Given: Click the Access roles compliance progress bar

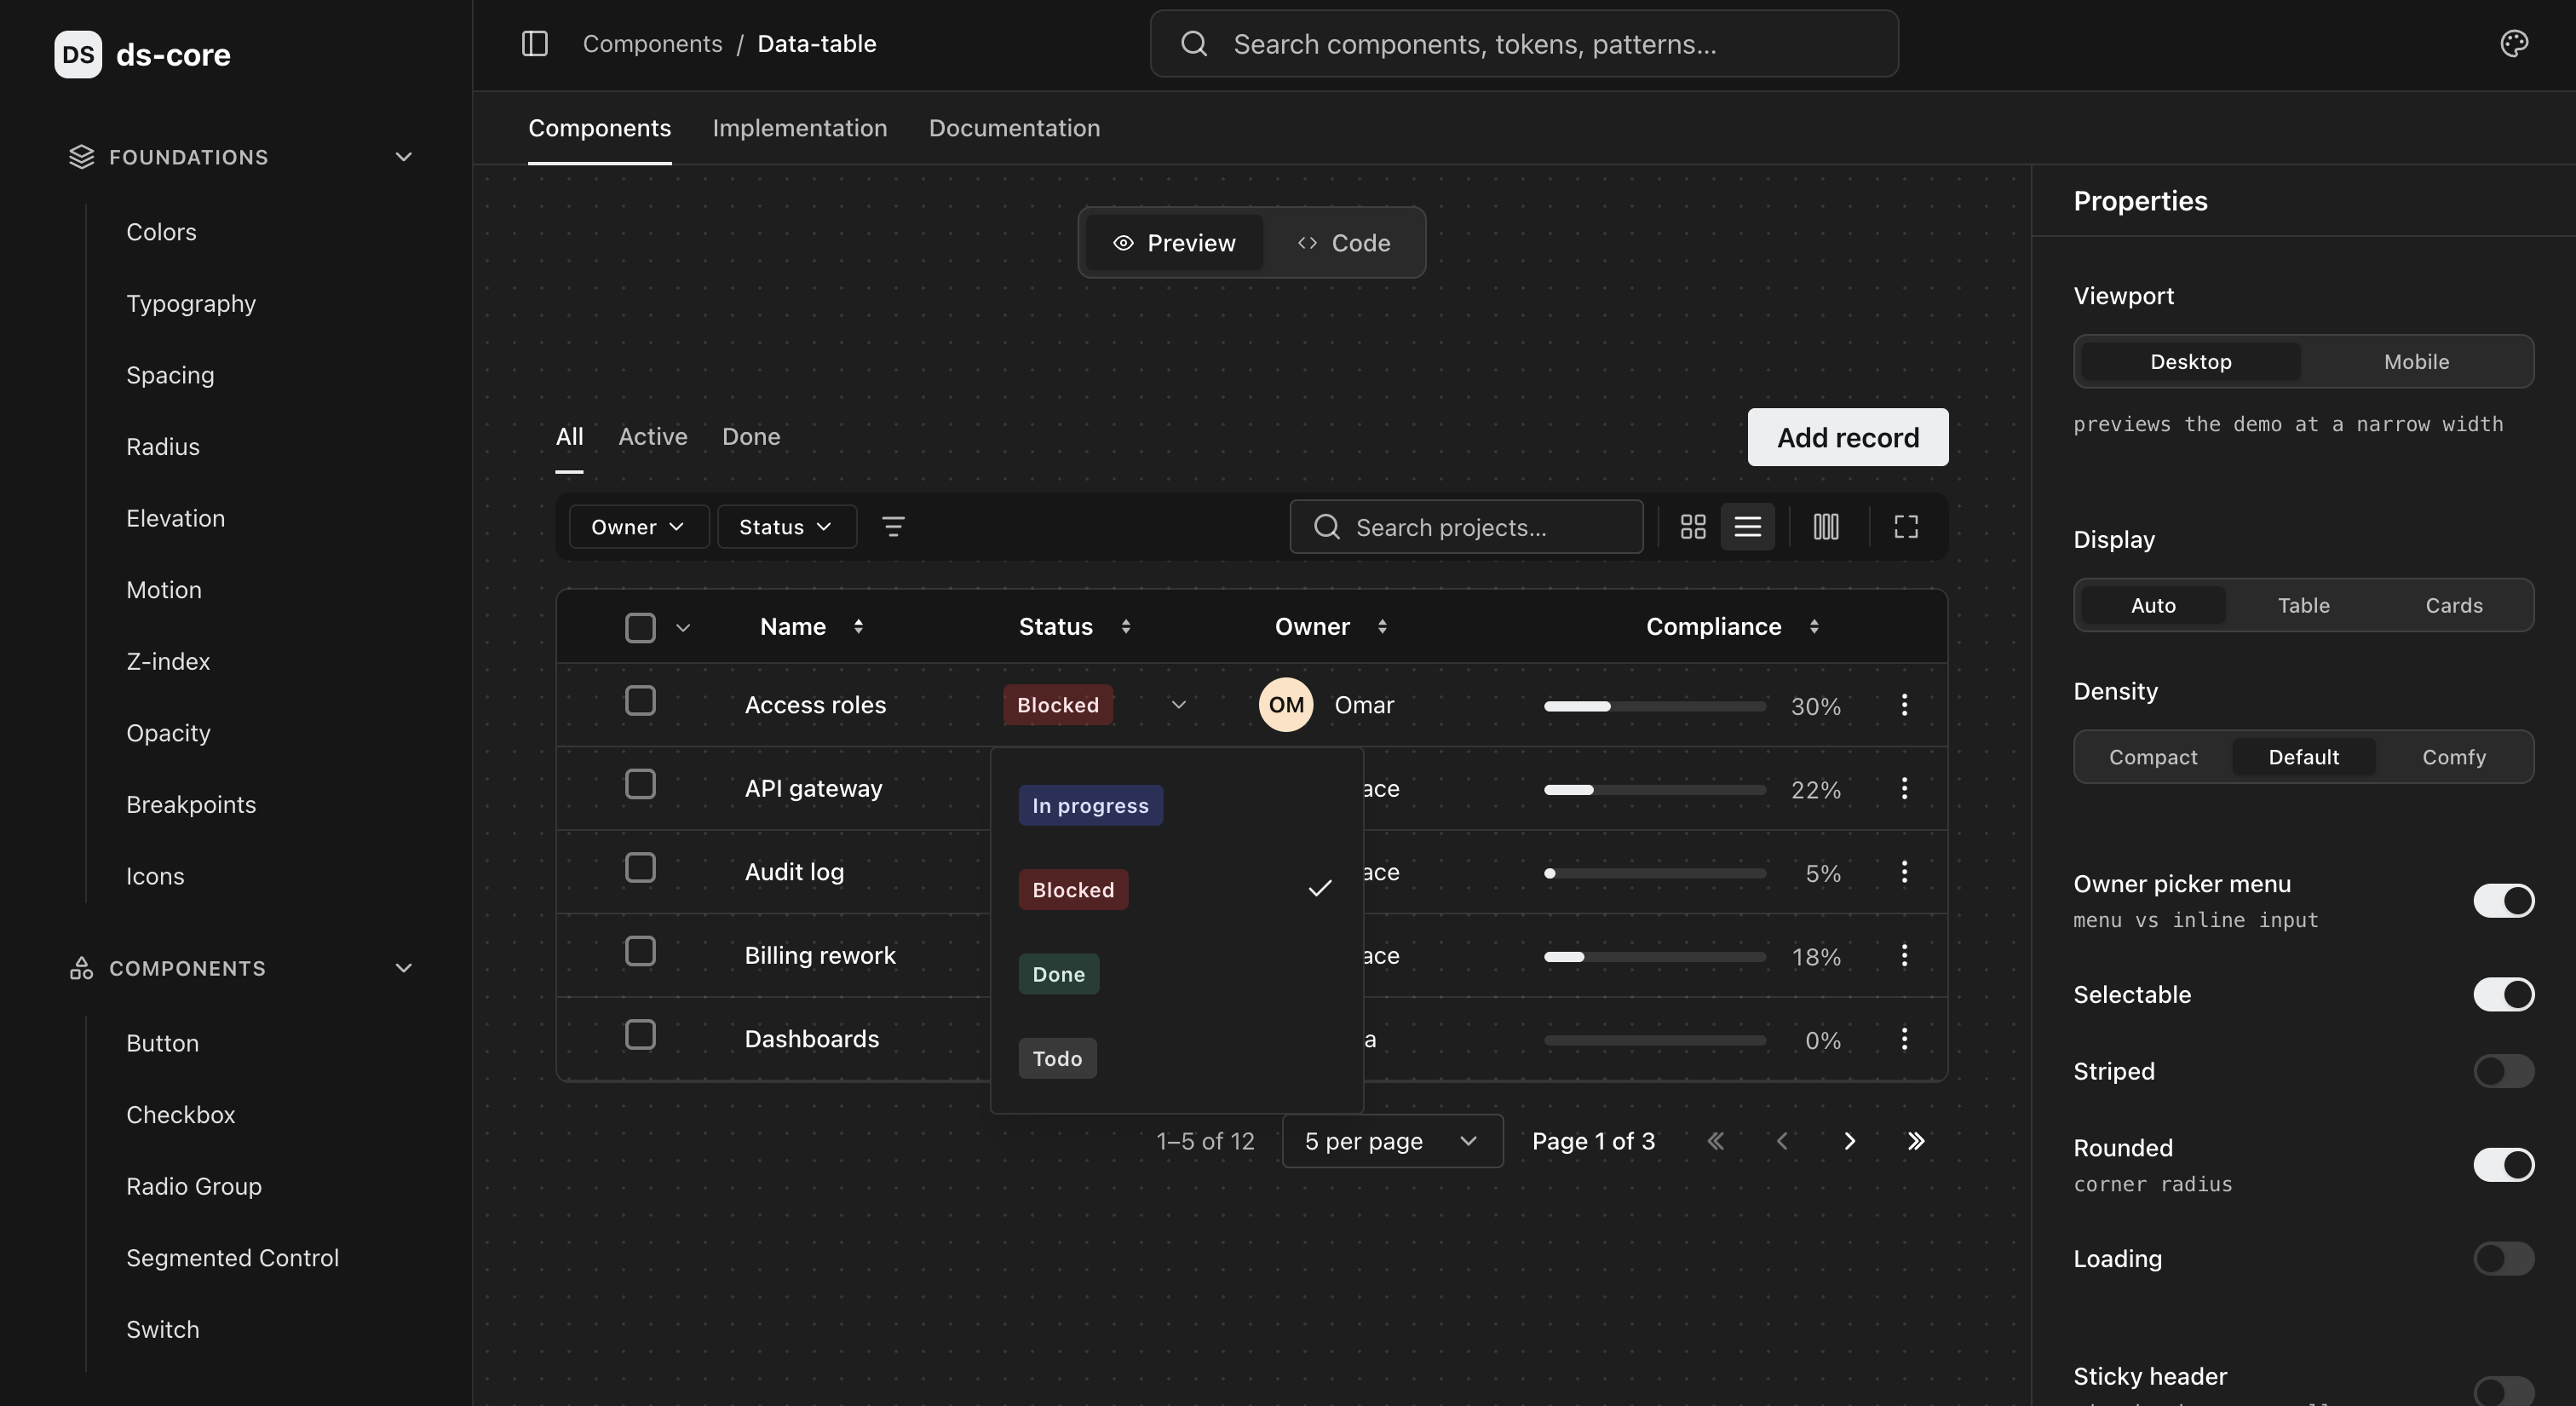Looking at the screenshot, I should click(x=1654, y=706).
